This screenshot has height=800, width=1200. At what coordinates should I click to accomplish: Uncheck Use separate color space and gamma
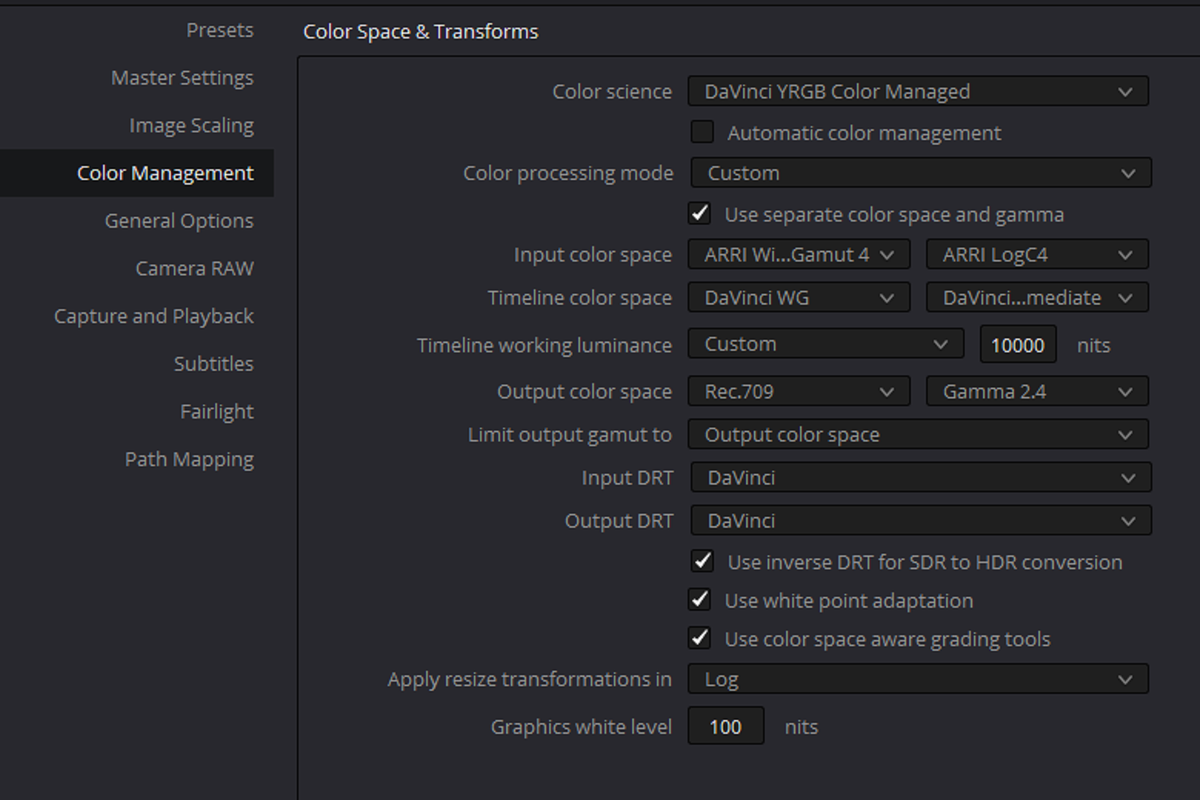(x=700, y=213)
